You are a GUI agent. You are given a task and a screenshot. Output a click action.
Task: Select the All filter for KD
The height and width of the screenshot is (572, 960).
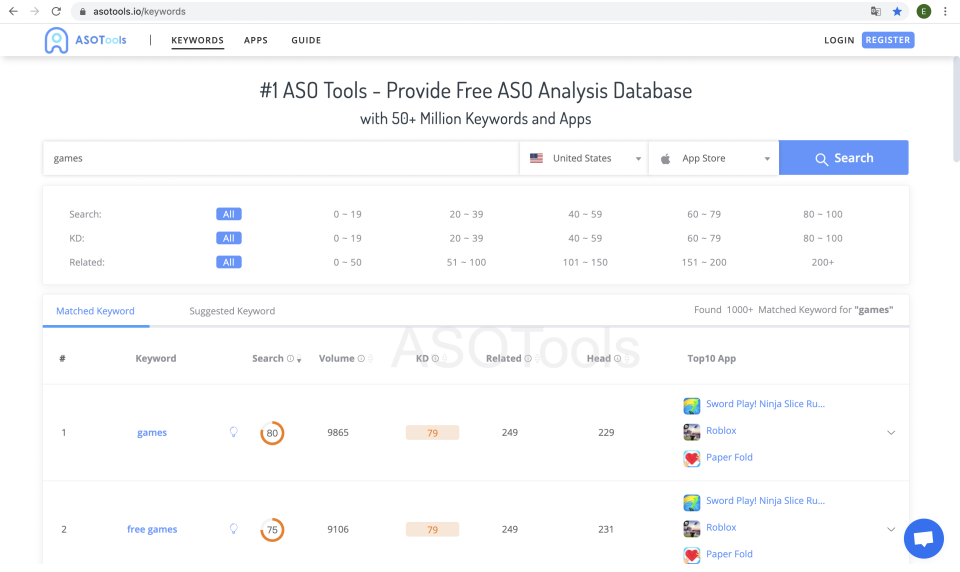tap(229, 238)
